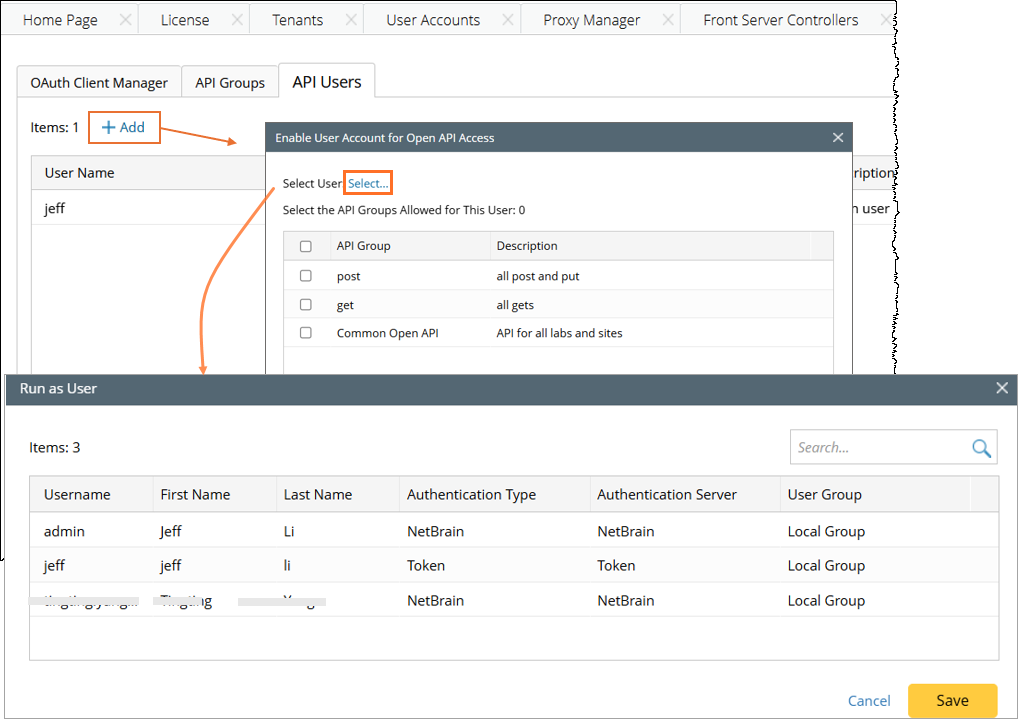This screenshot has height=719, width=1018.
Task: Close the Enable User Account dialog
Action: (838, 138)
